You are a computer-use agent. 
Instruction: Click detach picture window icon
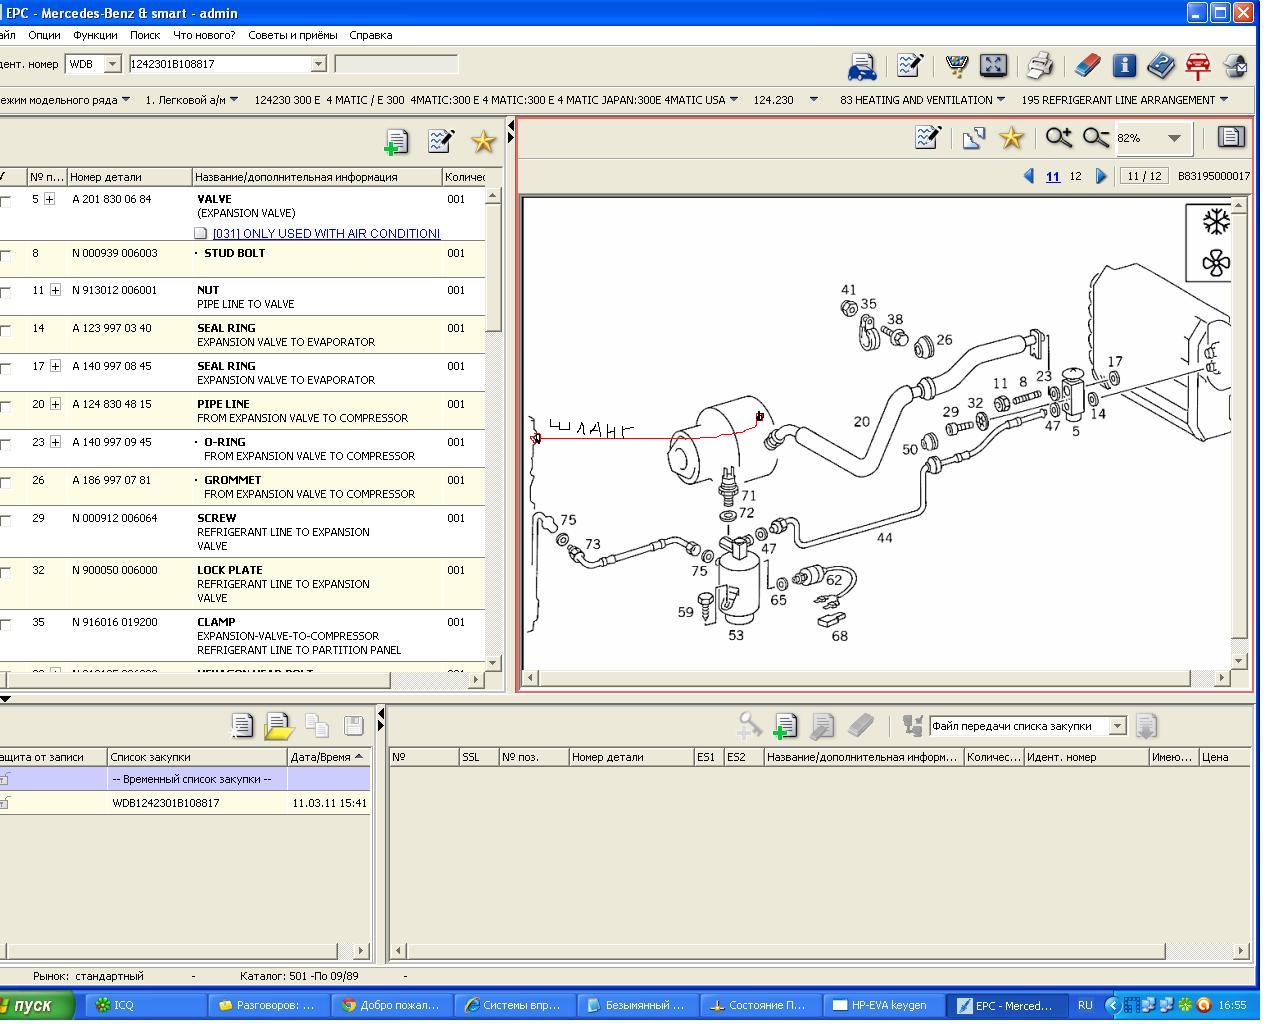click(x=974, y=138)
